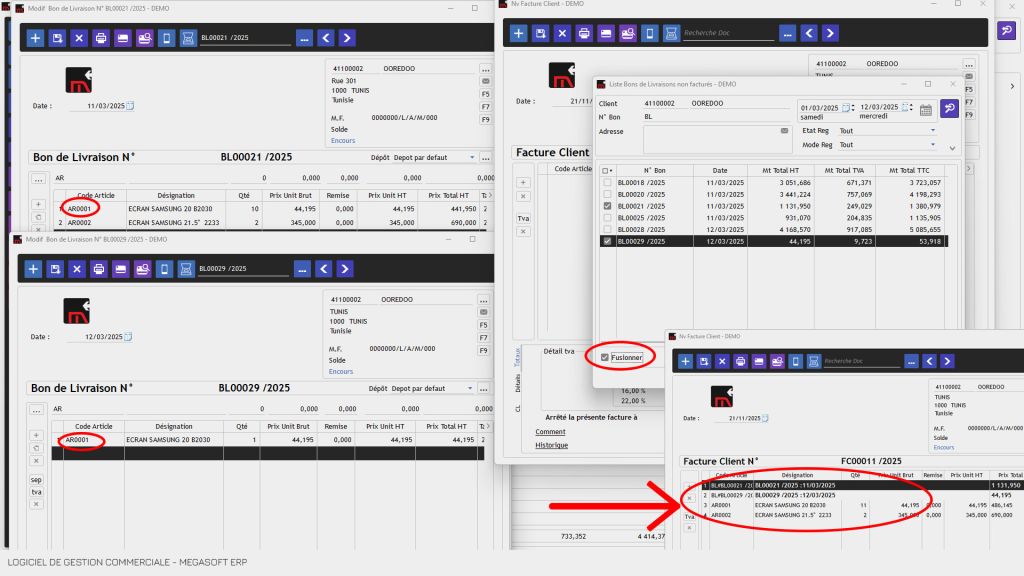Screen dimensions: 1024x576
Task: Open the Dépôt dropdown in BL00029 window
Action: pos(470,389)
